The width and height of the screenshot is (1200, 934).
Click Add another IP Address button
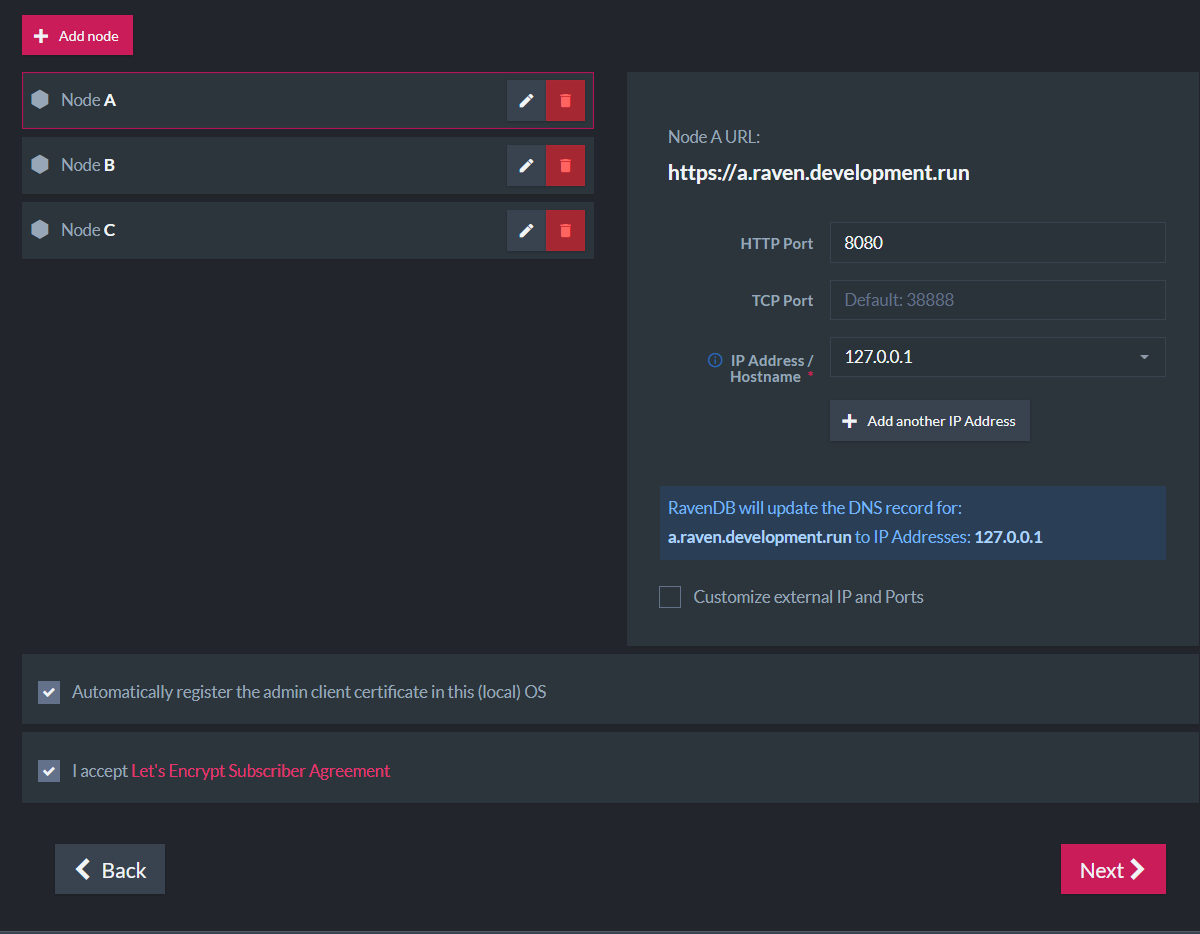(930, 421)
